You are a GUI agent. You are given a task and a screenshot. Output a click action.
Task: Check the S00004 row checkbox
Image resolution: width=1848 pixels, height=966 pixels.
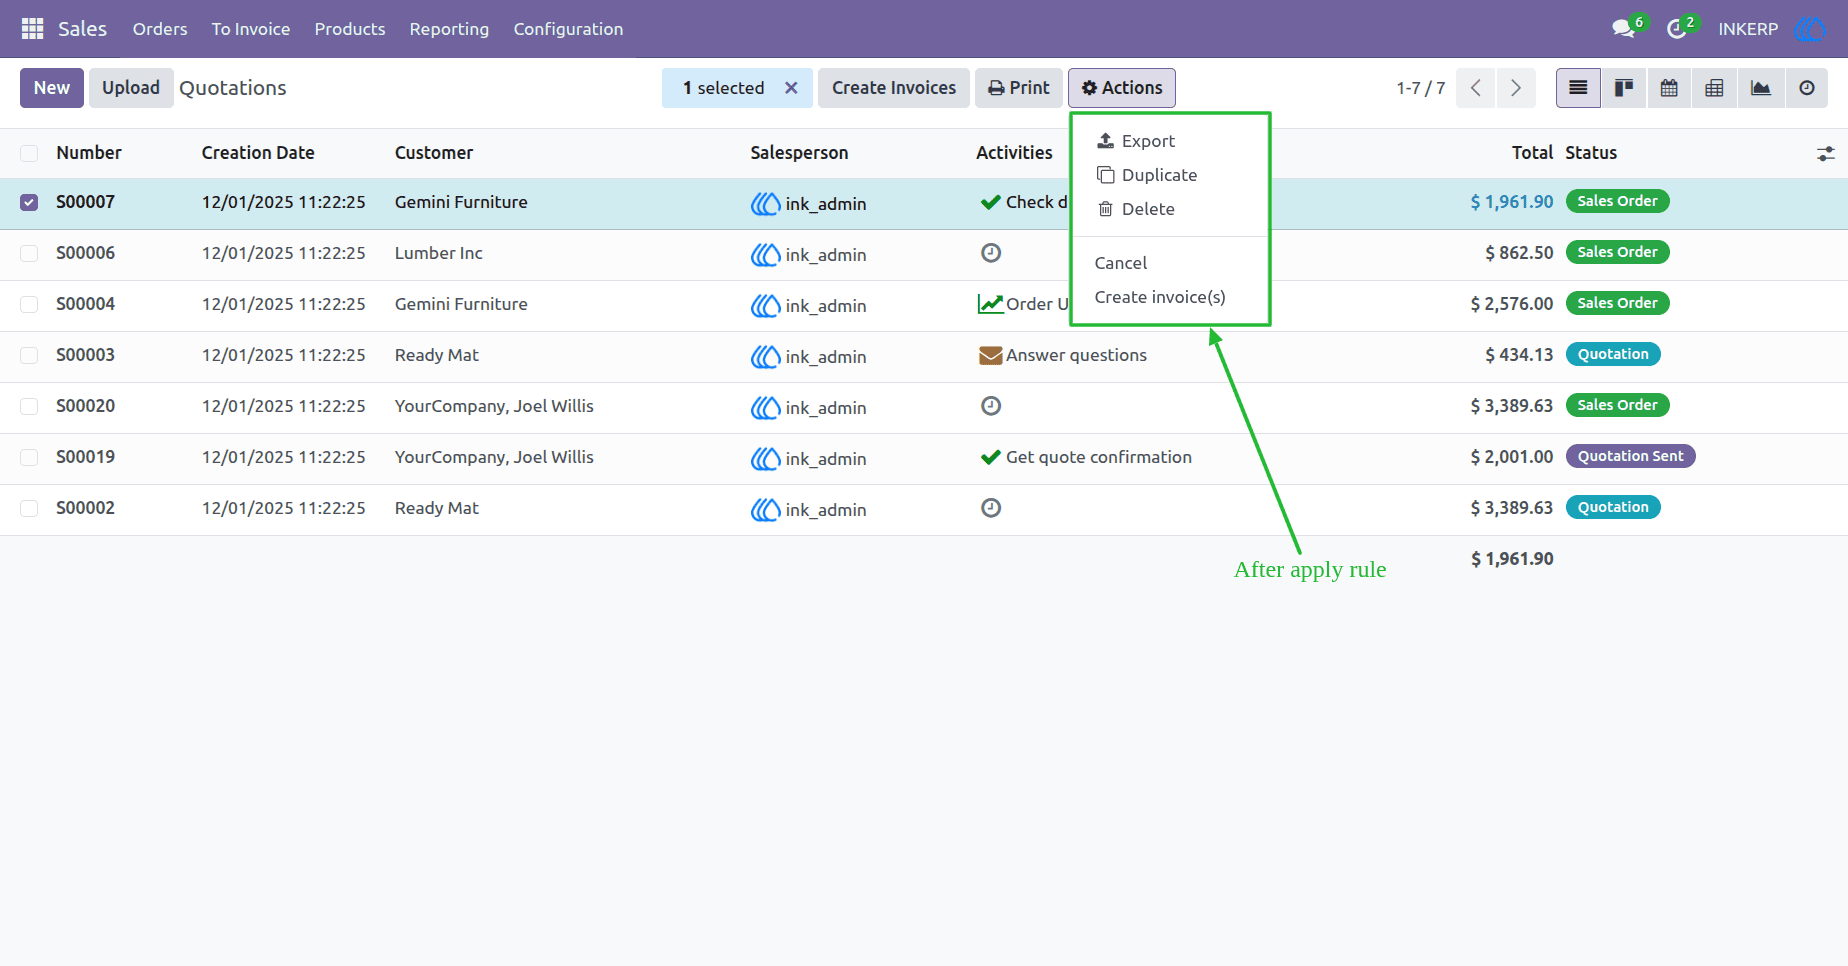point(29,304)
